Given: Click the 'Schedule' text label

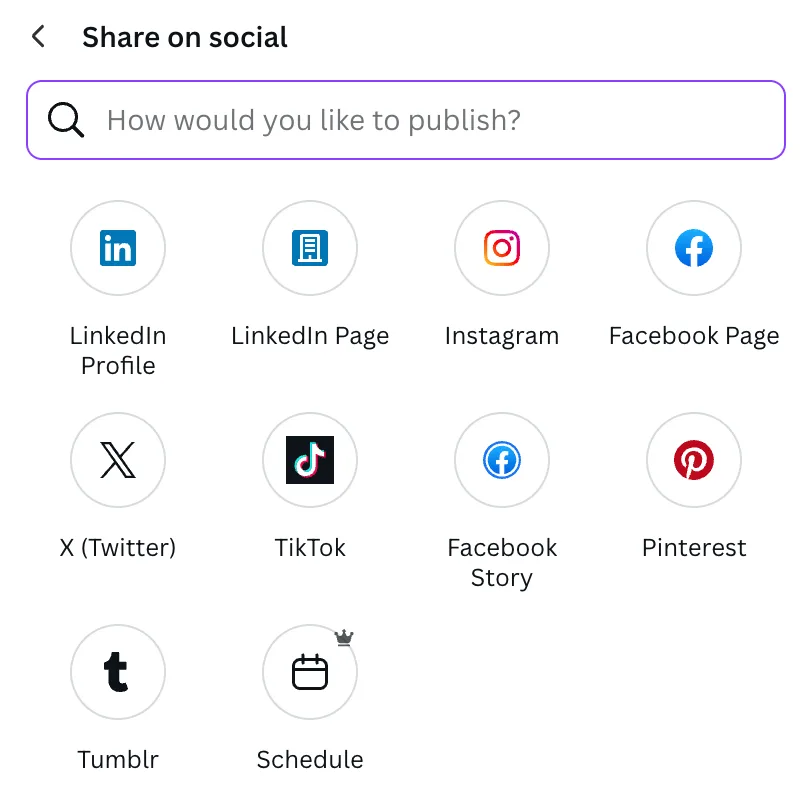Looking at the screenshot, I should (x=310, y=760).
